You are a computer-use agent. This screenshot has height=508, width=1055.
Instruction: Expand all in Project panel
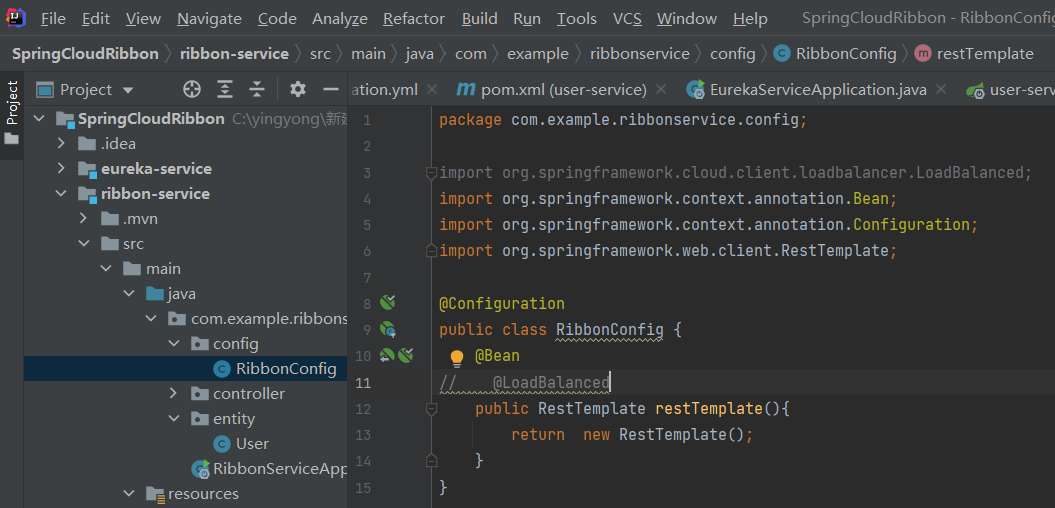tap(225, 89)
